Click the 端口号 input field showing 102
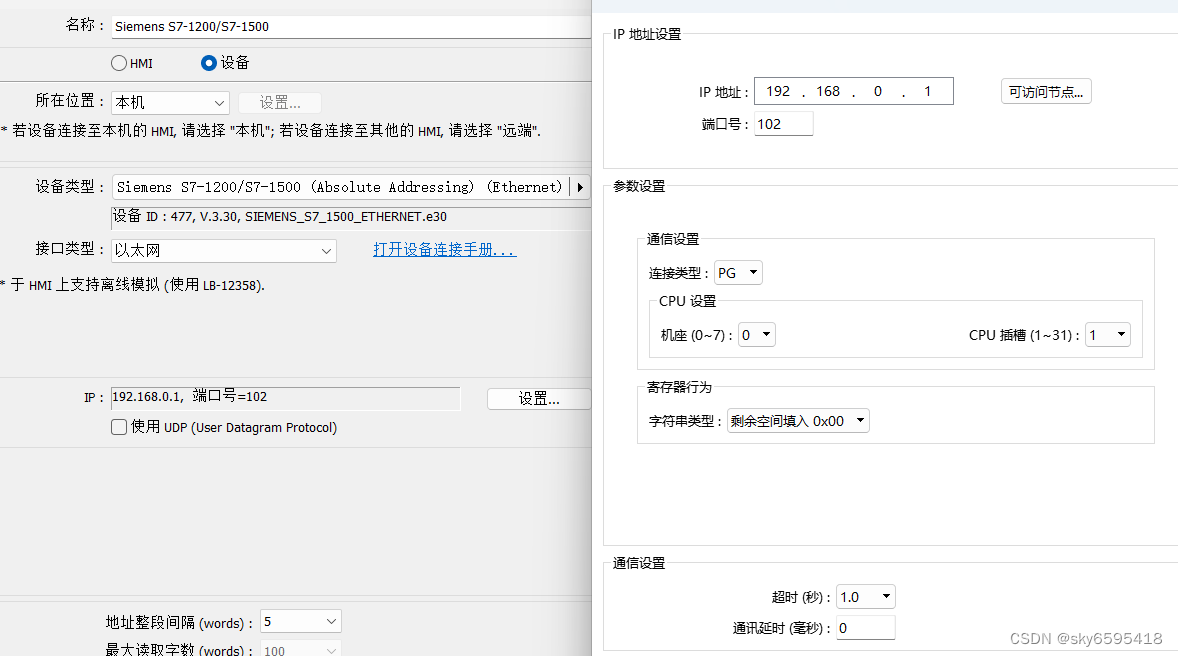Image resolution: width=1178 pixels, height=656 pixels. click(x=784, y=124)
